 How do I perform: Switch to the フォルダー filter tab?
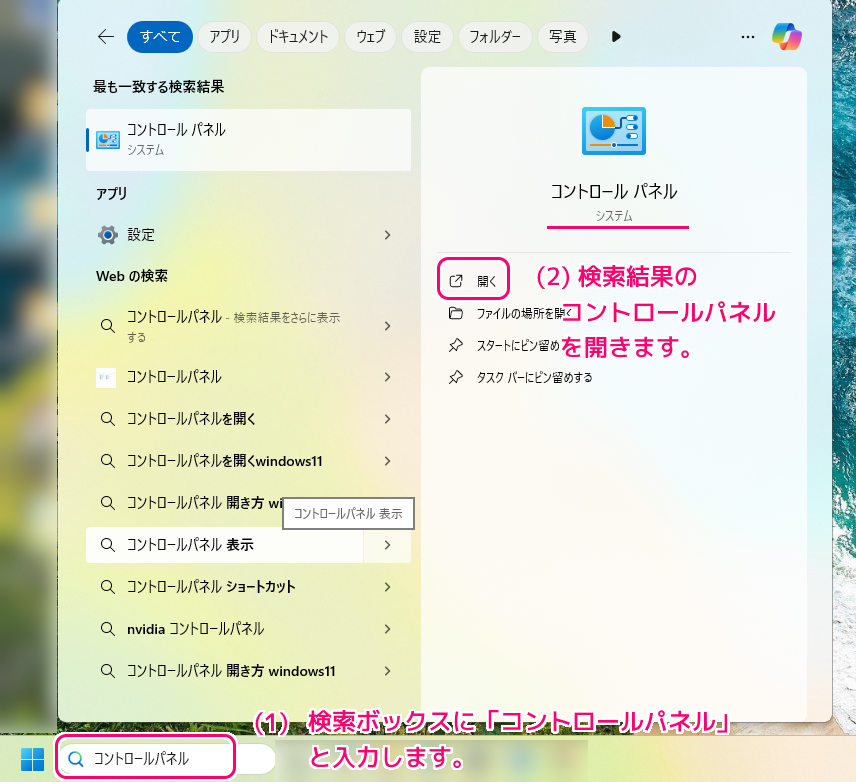(x=495, y=37)
